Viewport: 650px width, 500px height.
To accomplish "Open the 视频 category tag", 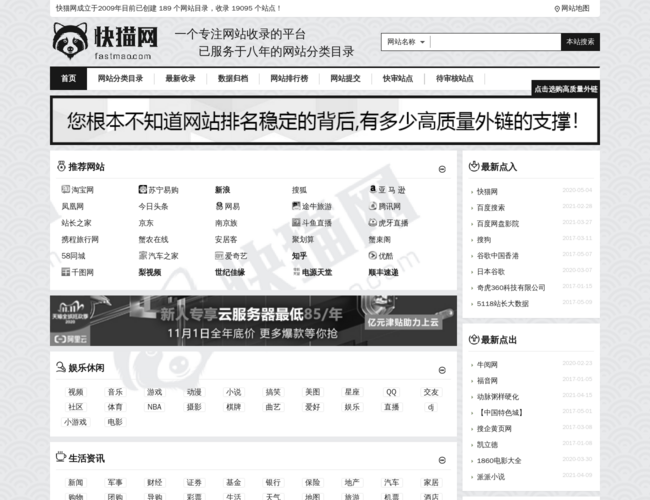I will click(75, 392).
